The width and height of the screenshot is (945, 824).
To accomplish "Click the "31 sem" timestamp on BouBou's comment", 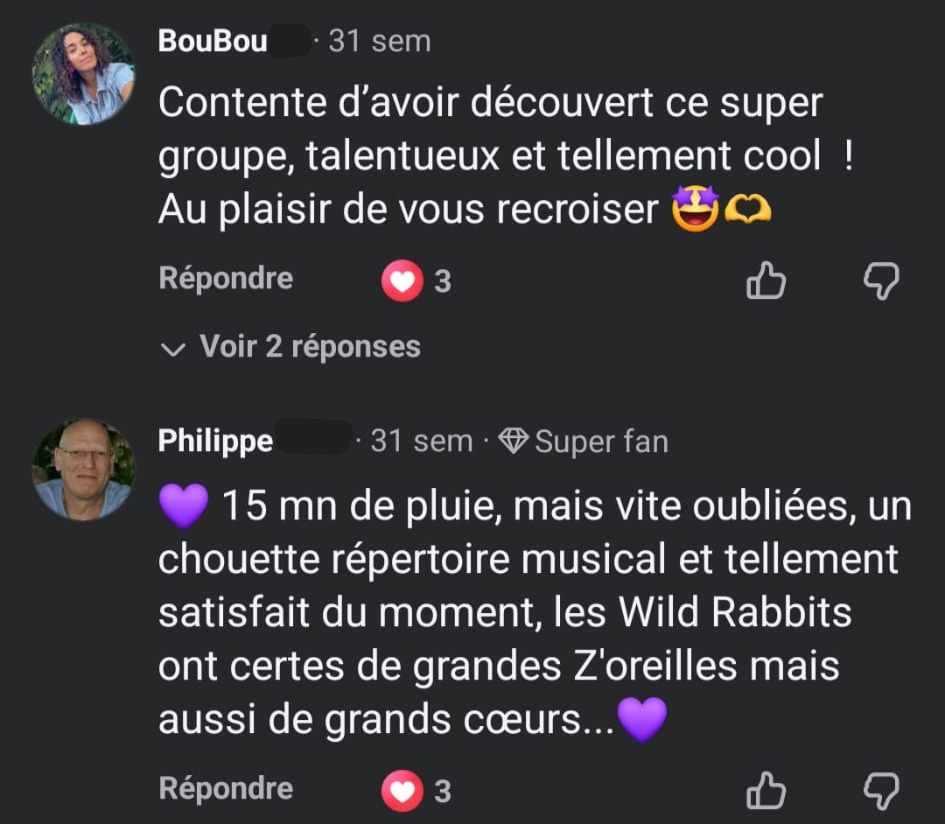I will click(379, 42).
